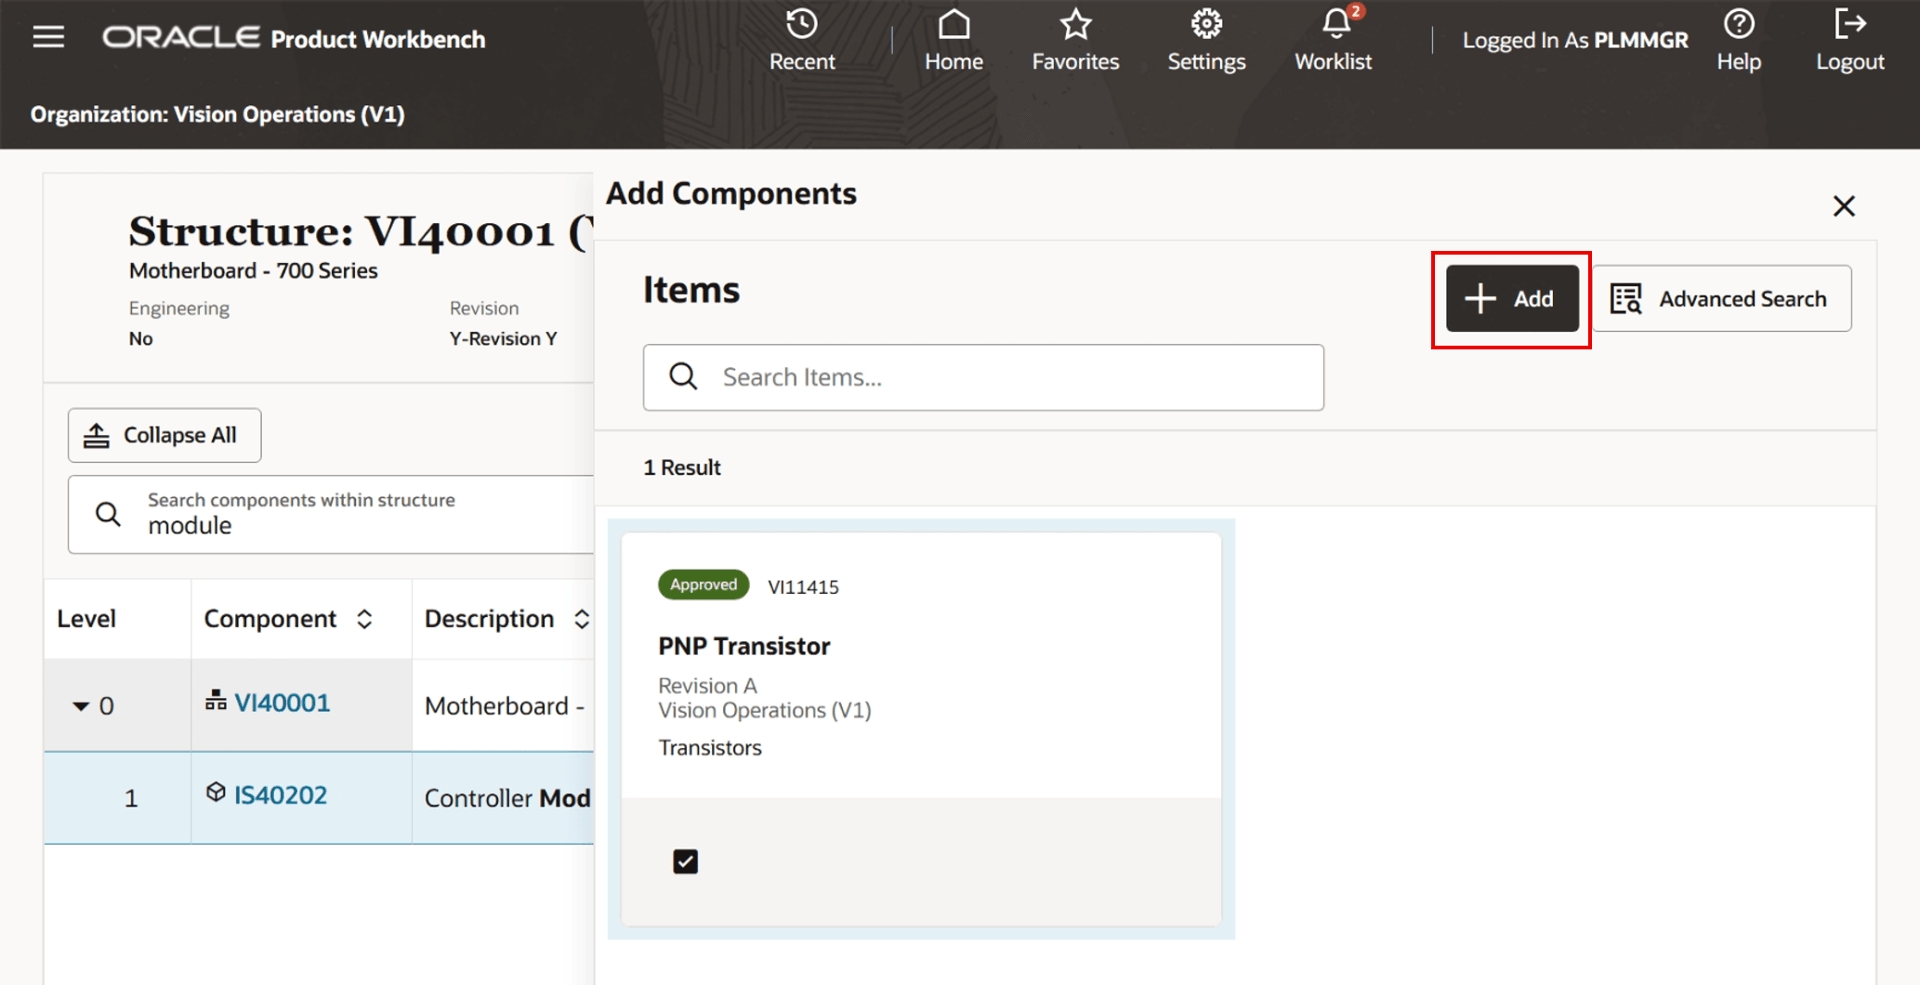Open the VI40001 component link
Screen dimensions: 1920x986
tap(282, 702)
